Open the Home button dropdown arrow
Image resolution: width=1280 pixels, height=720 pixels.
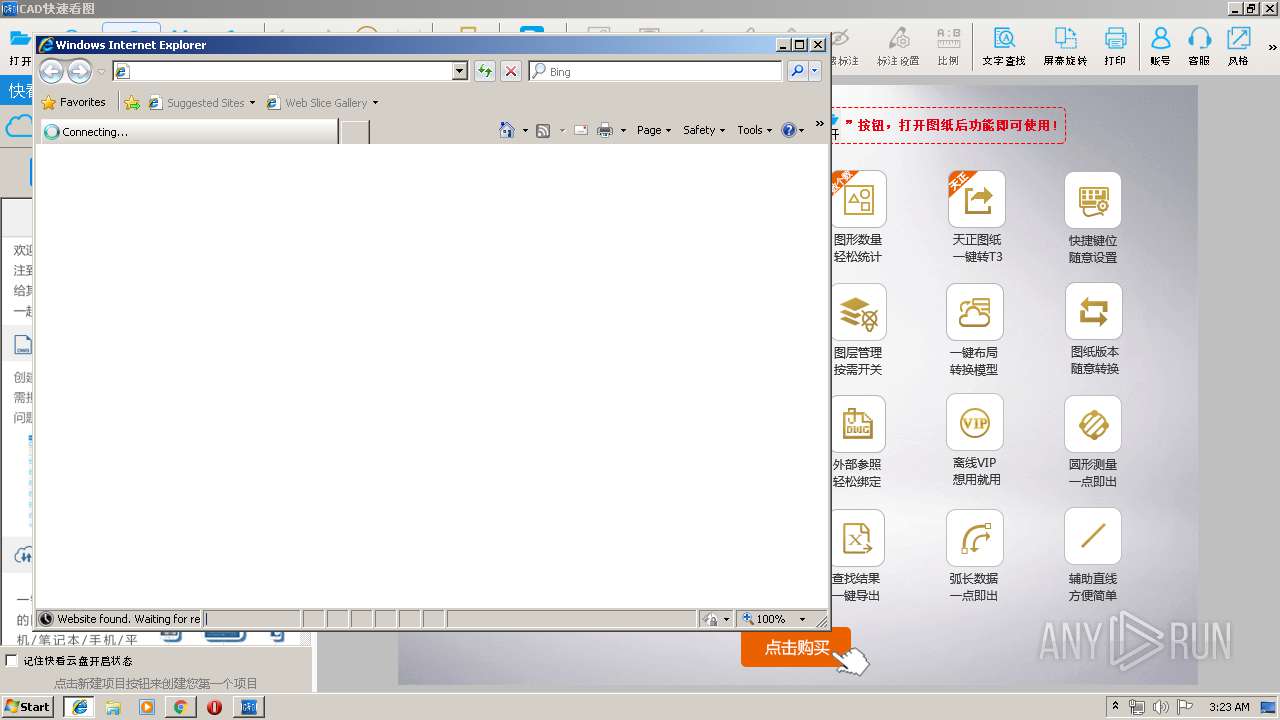pos(525,130)
